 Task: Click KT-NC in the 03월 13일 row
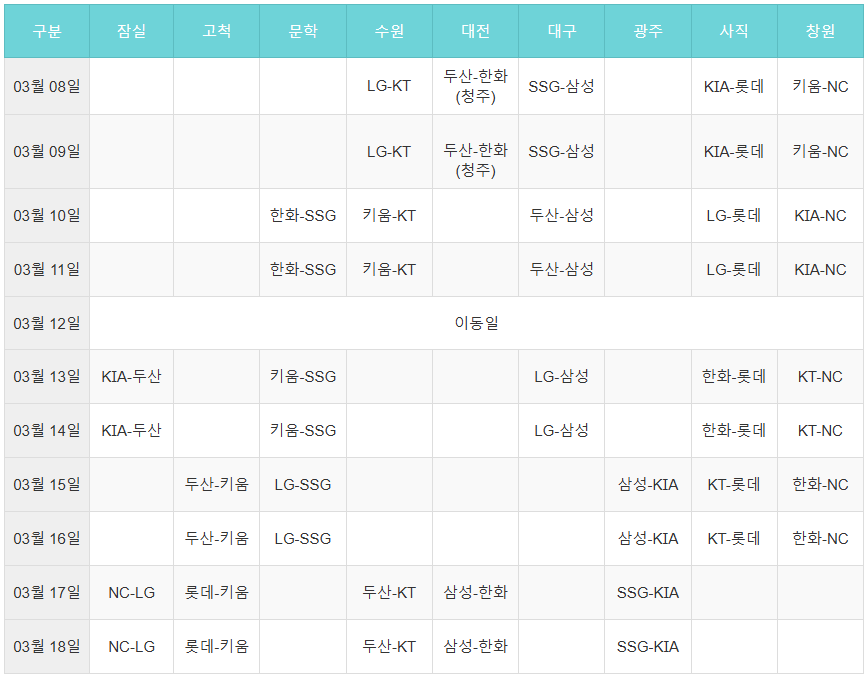(820, 377)
